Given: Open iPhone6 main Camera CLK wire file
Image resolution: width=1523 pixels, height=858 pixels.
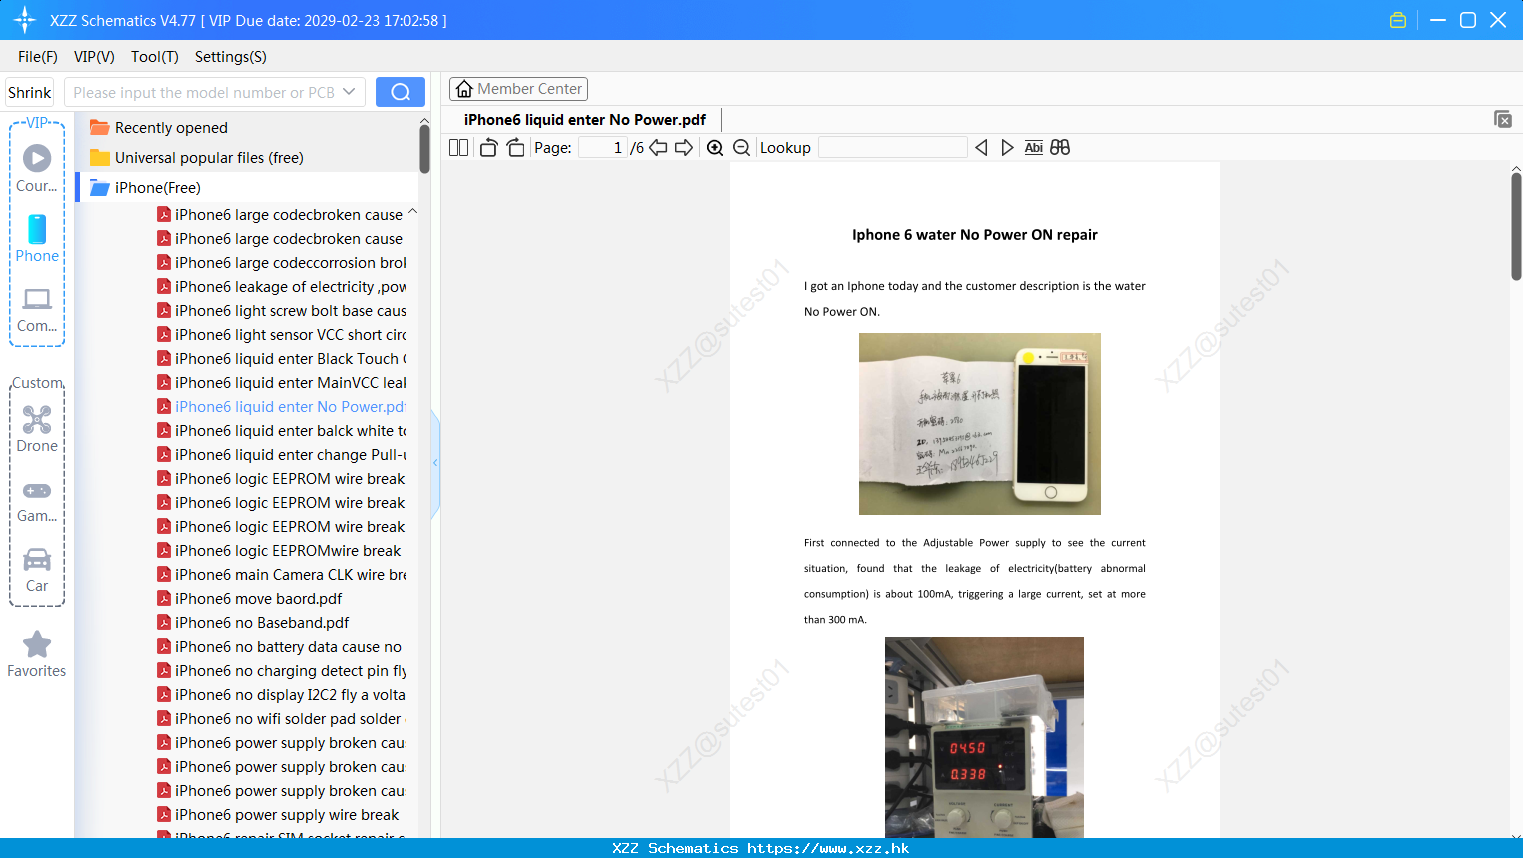Looking at the screenshot, I should click(x=282, y=575).
